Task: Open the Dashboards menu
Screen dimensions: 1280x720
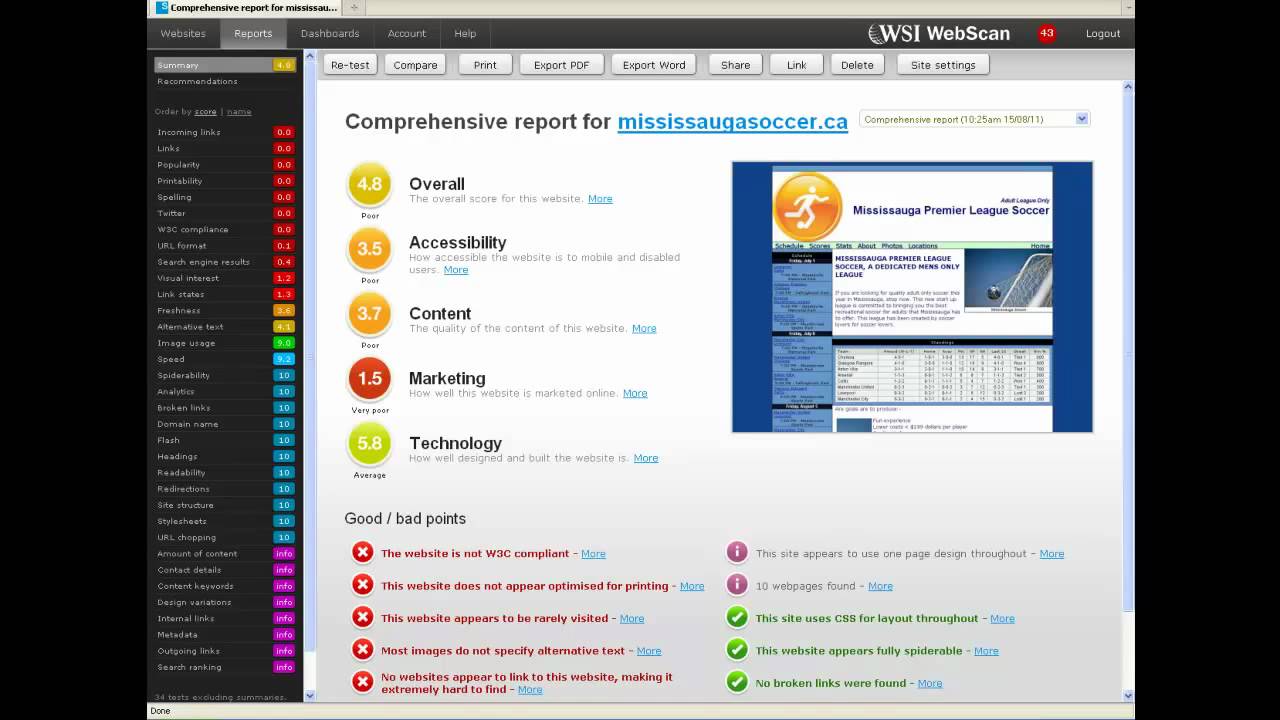Action: (x=330, y=33)
